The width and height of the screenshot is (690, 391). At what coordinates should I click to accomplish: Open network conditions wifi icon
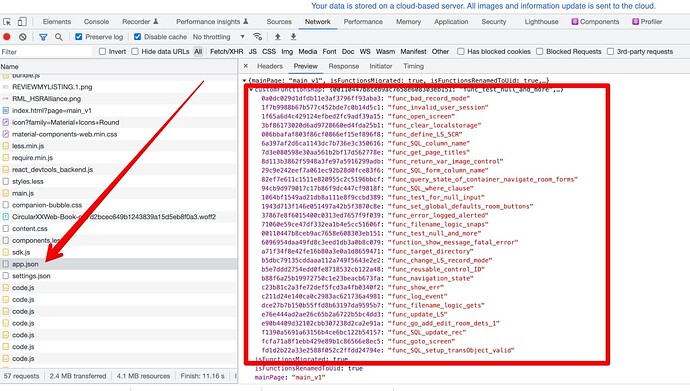tap(257, 37)
